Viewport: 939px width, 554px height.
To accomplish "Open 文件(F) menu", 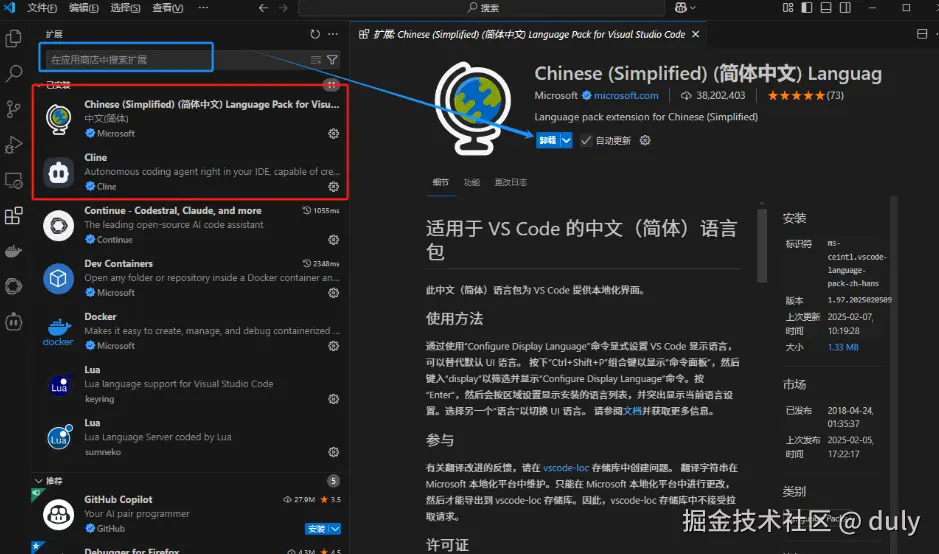I will click(x=42, y=8).
